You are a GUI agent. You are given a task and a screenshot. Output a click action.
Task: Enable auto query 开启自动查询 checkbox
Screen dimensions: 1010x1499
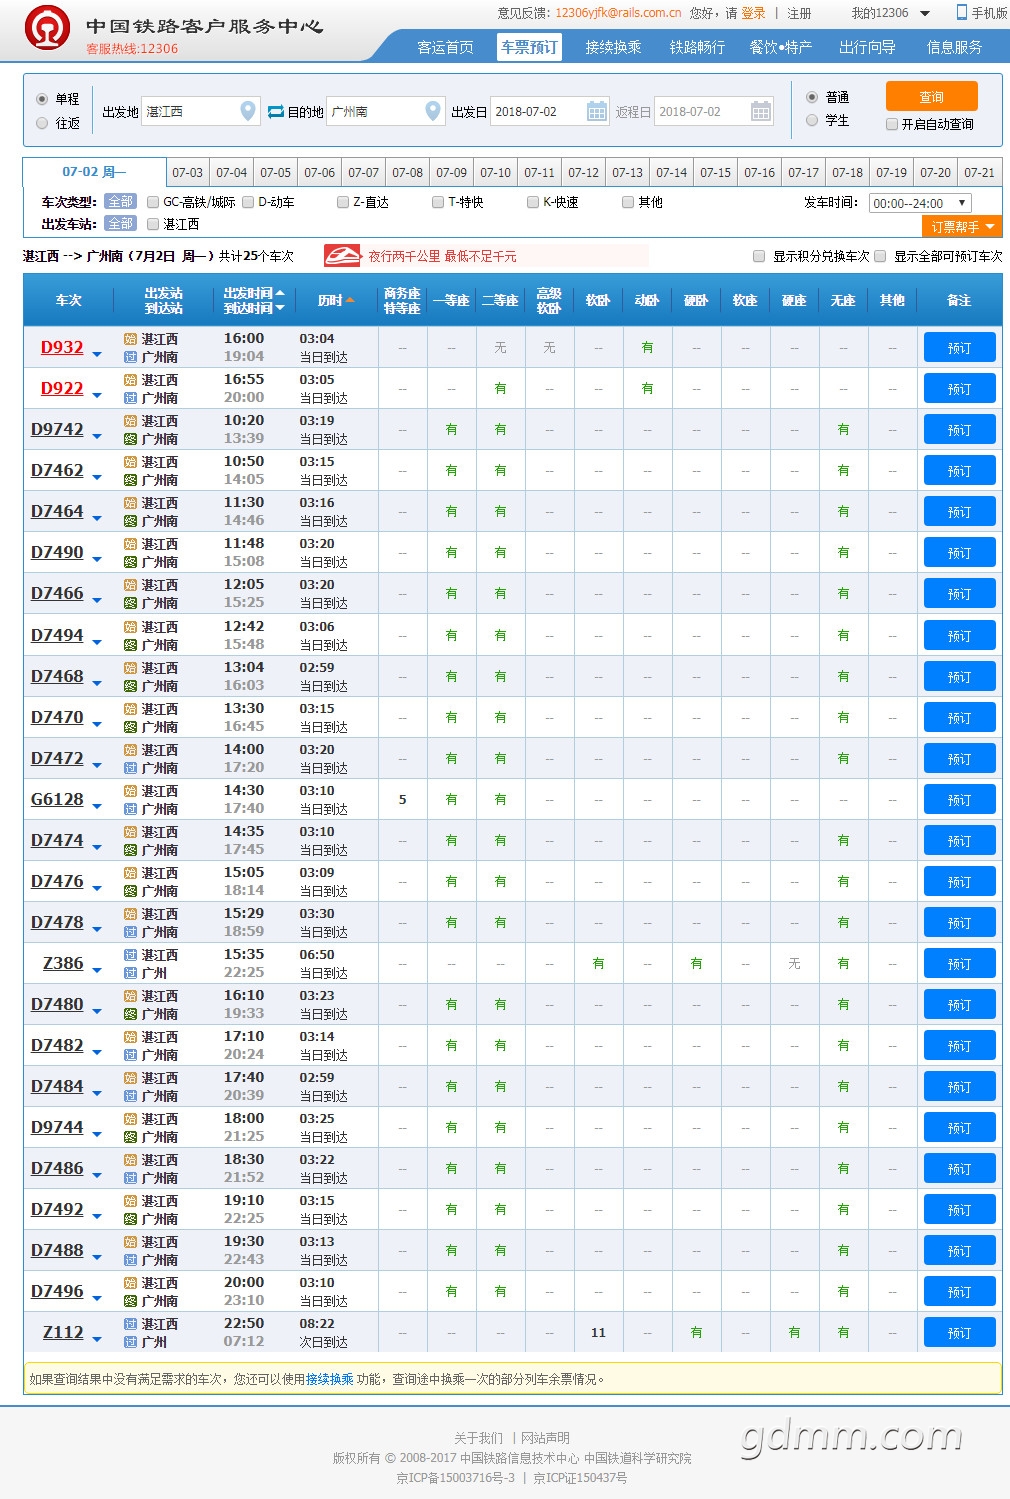point(892,124)
